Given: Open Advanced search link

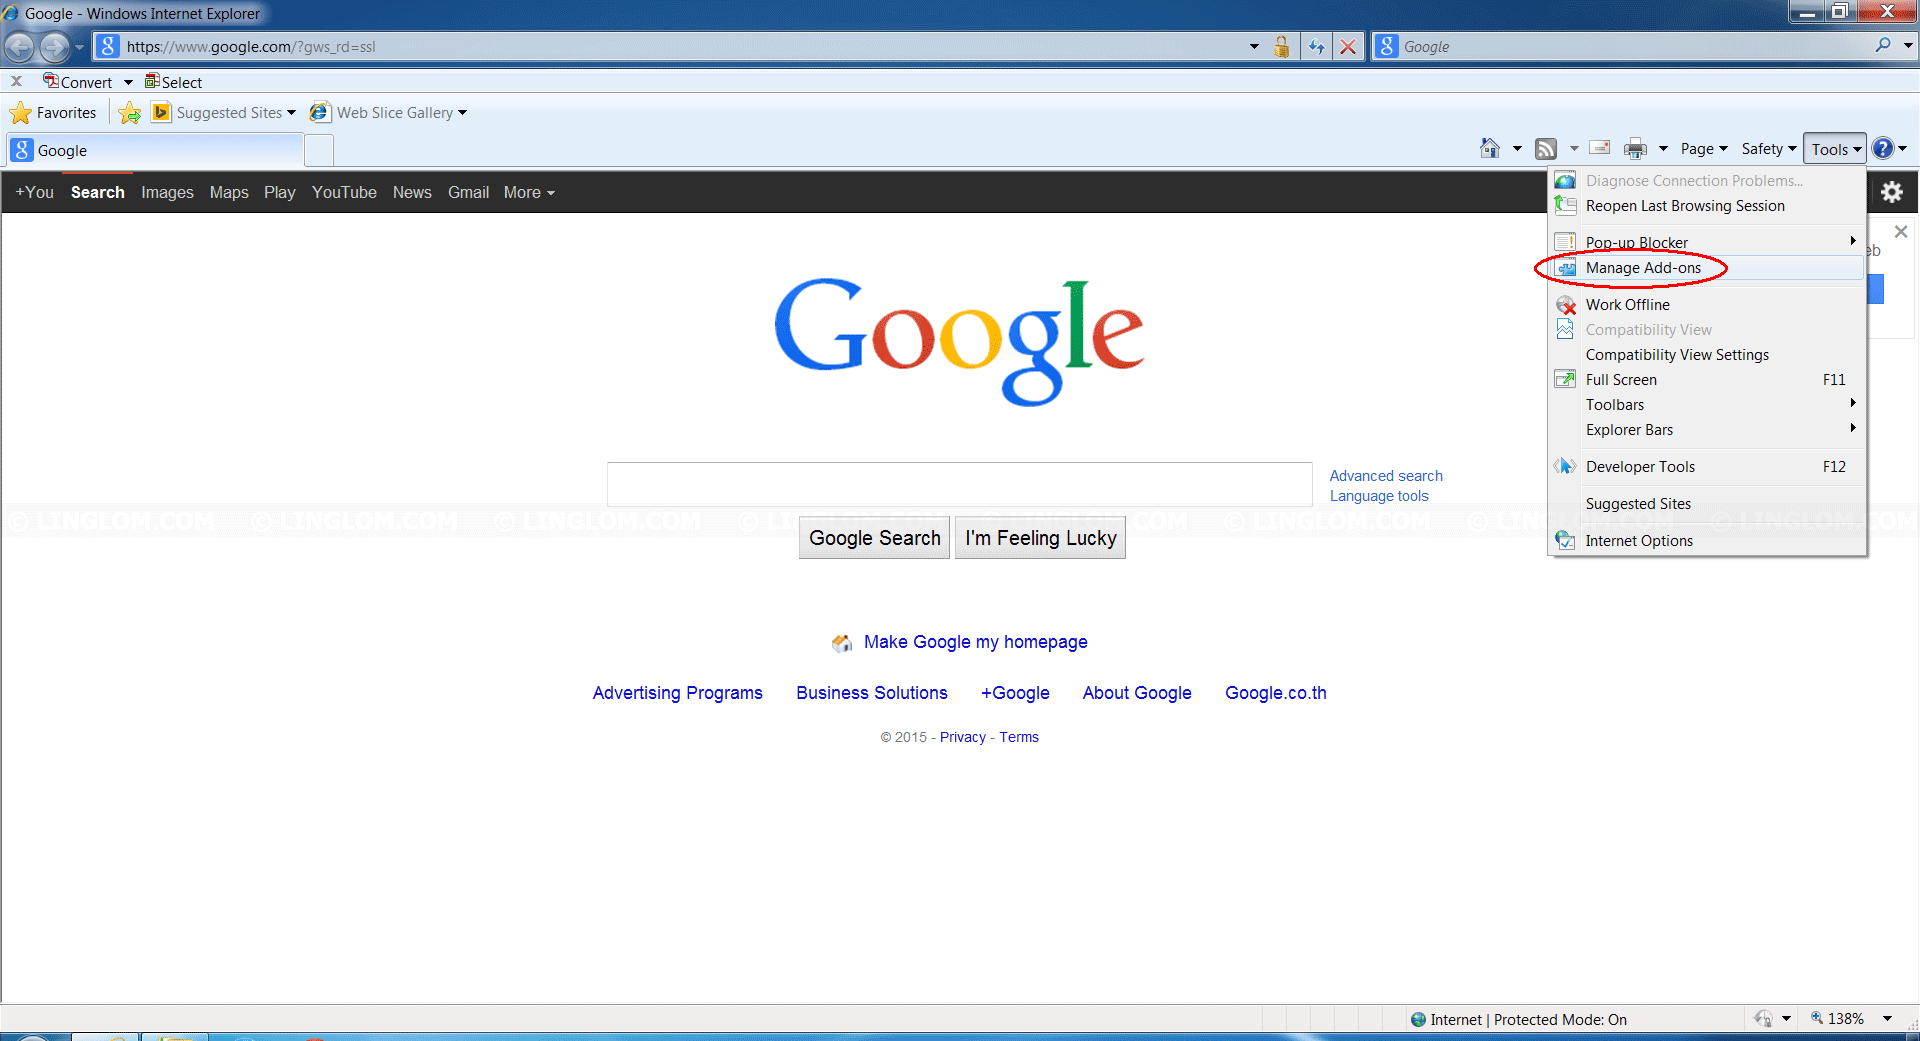Looking at the screenshot, I should tap(1386, 476).
